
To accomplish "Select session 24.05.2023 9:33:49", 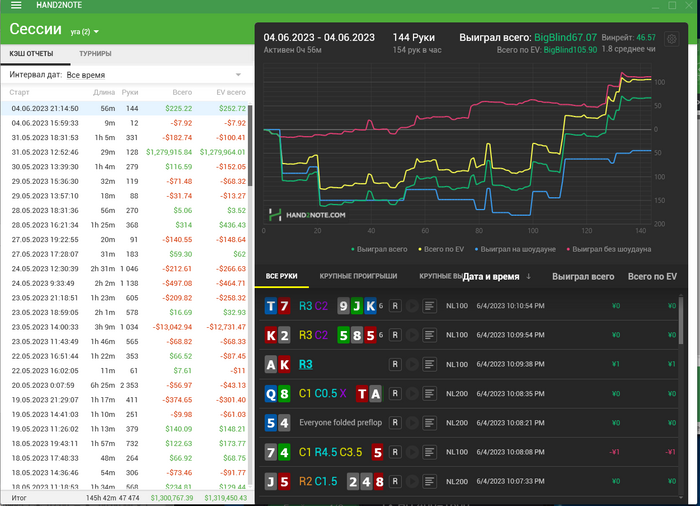I will pos(125,283).
